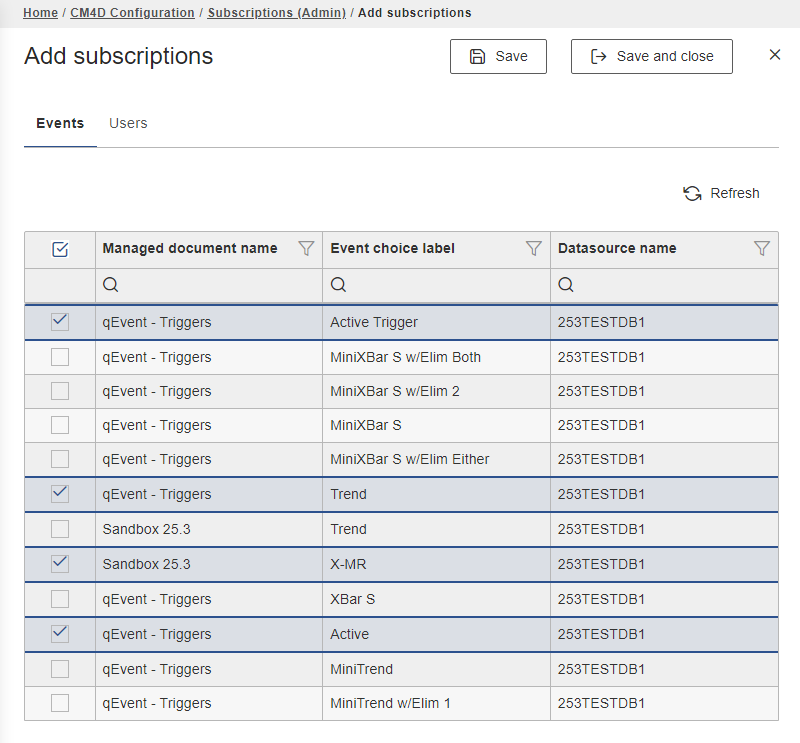This screenshot has width=800, height=743.
Task: Open the CM4D Configuration breadcrumb link
Action: 132,13
